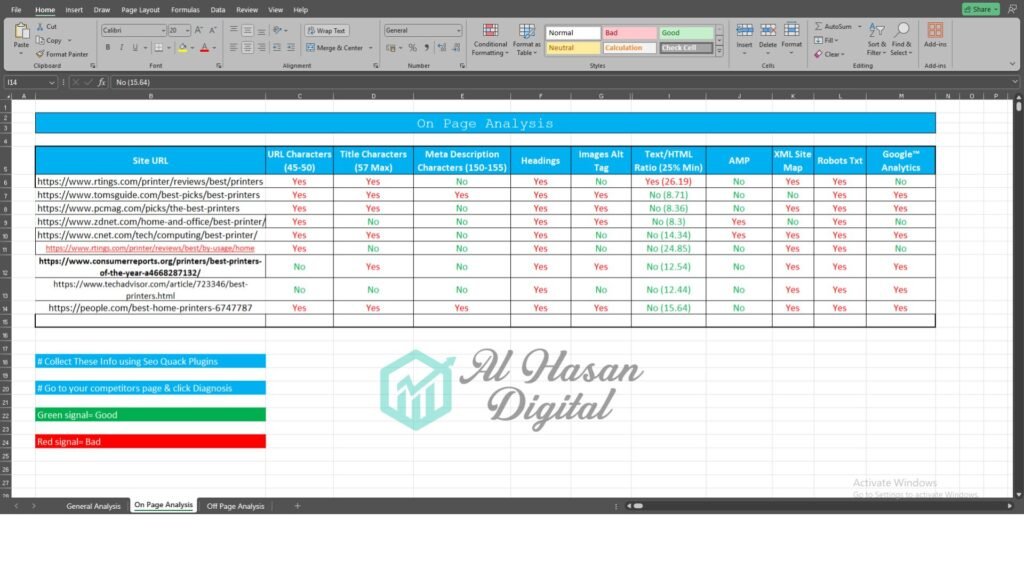Open the Off Page Analysis sheet

(236, 506)
